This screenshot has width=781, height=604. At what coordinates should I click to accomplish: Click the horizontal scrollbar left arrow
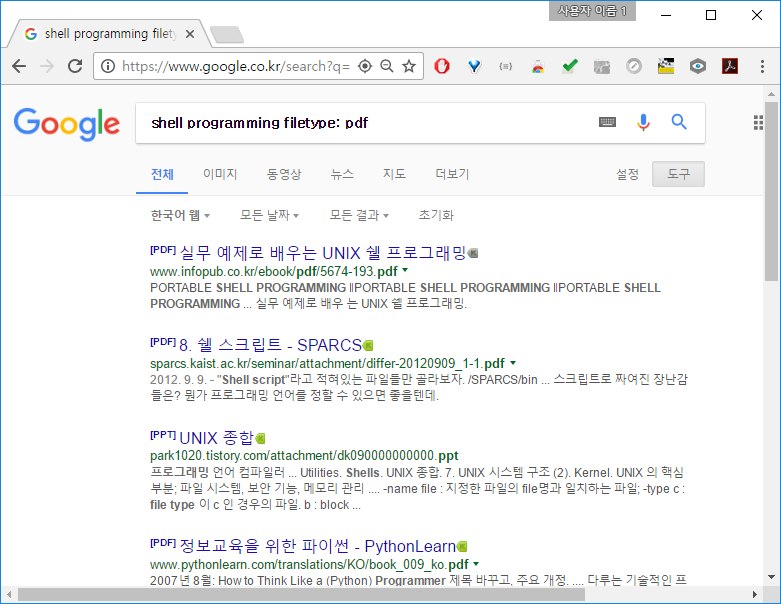click(x=8, y=594)
